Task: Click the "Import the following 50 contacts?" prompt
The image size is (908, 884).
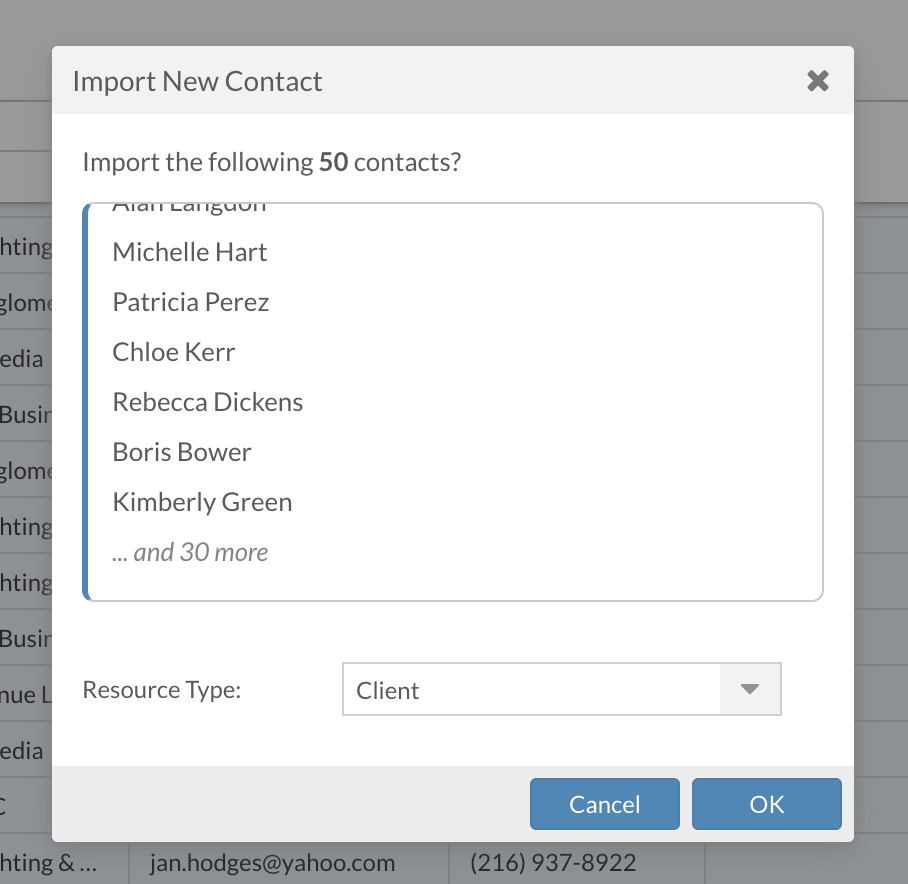Action: click(x=271, y=162)
